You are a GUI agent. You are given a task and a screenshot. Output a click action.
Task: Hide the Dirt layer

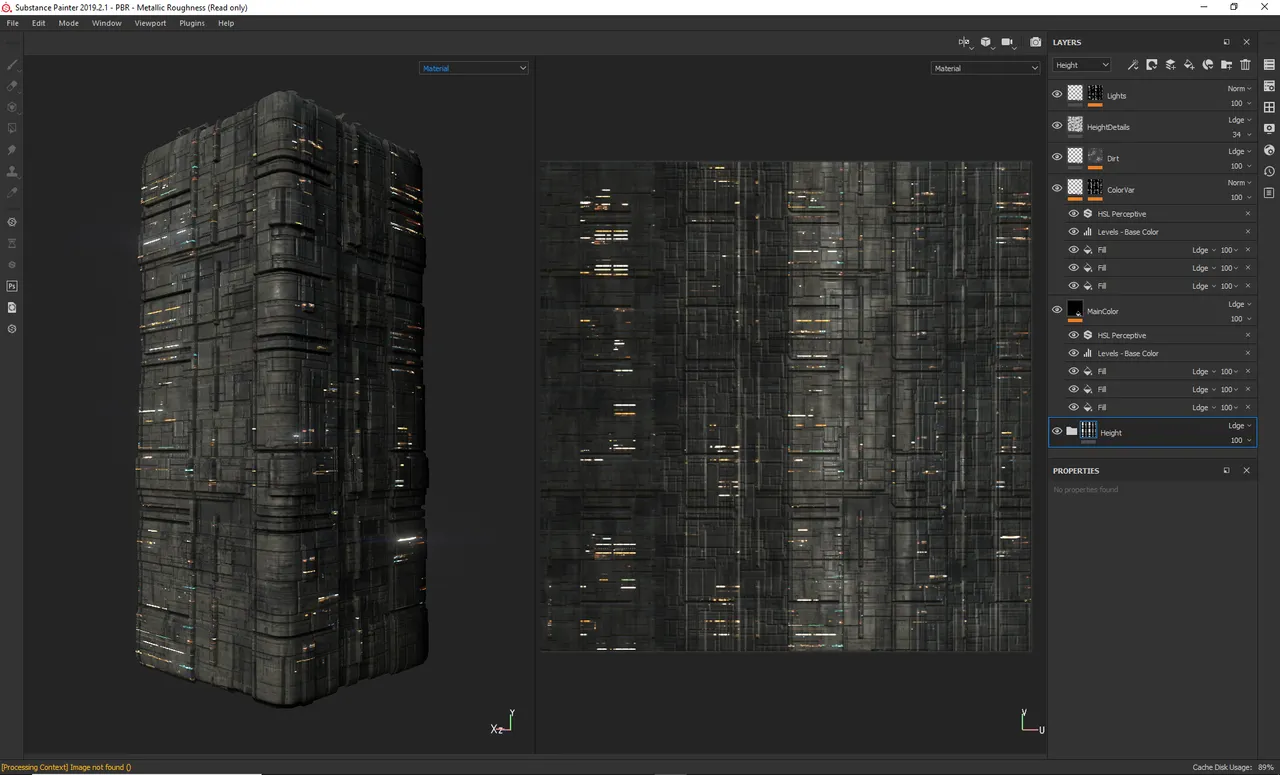pyautogui.click(x=1057, y=156)
